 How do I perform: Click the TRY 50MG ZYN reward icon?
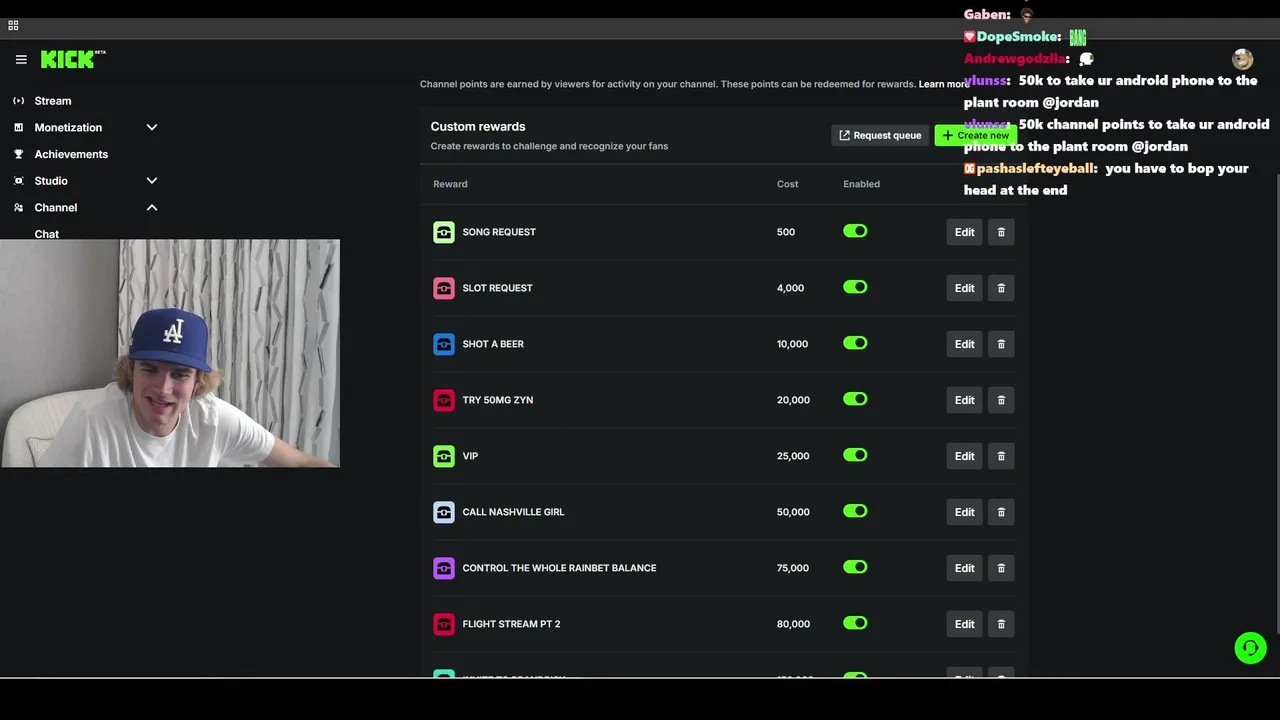[444, 400]
